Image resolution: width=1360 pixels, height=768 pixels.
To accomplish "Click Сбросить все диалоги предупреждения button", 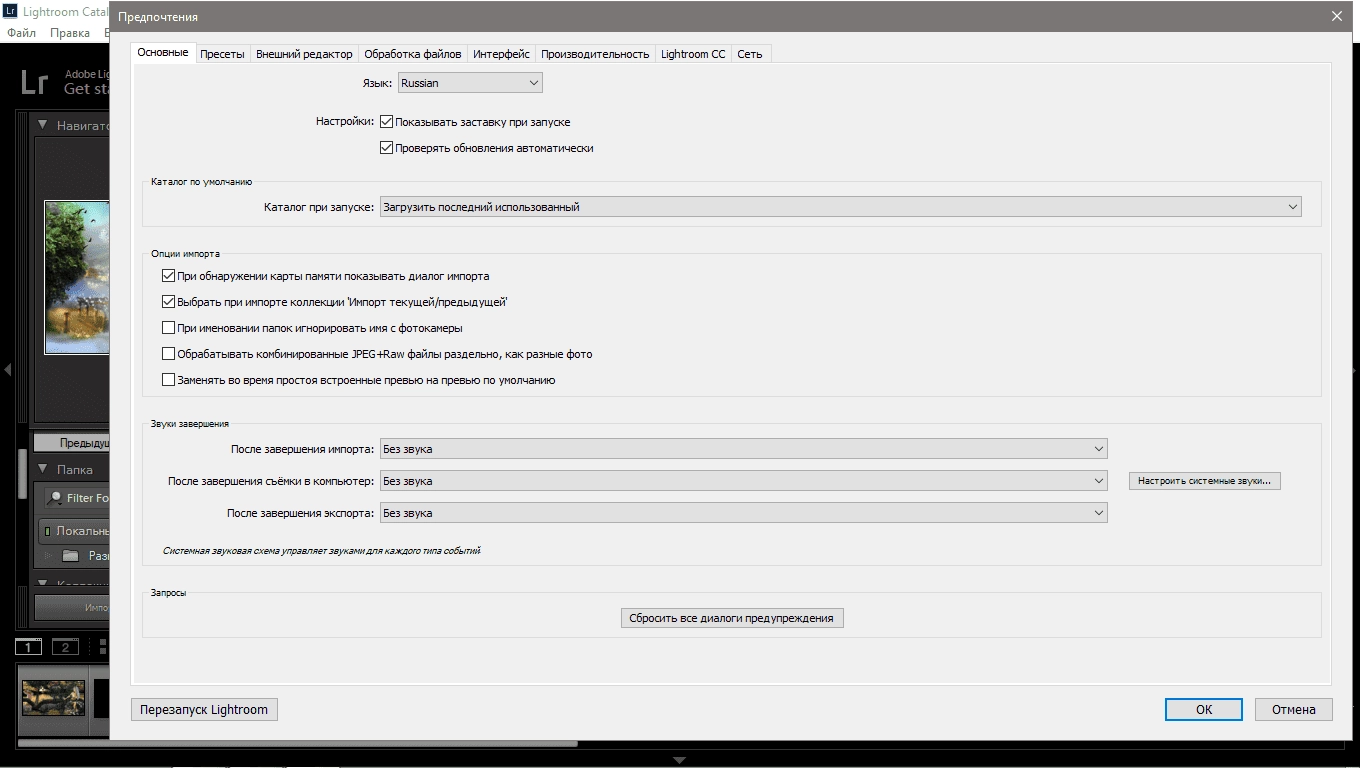I will point(732,618).
